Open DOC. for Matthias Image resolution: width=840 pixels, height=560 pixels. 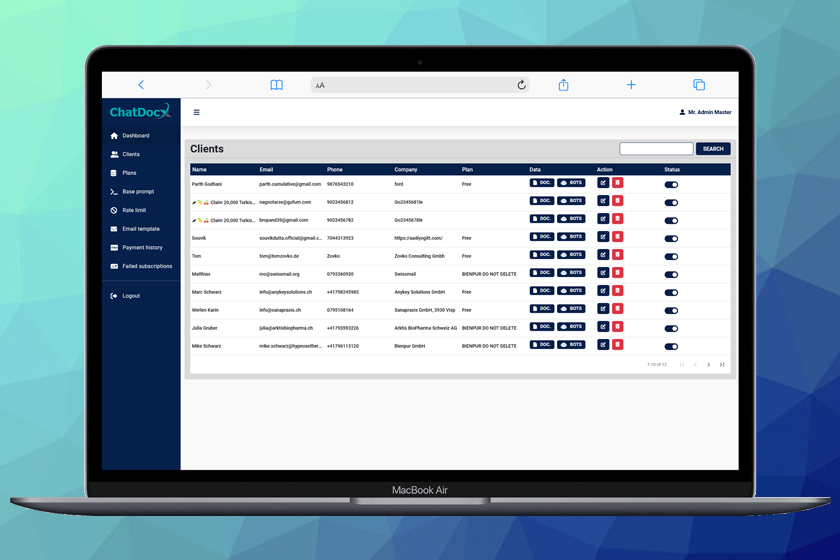(541, 273)
